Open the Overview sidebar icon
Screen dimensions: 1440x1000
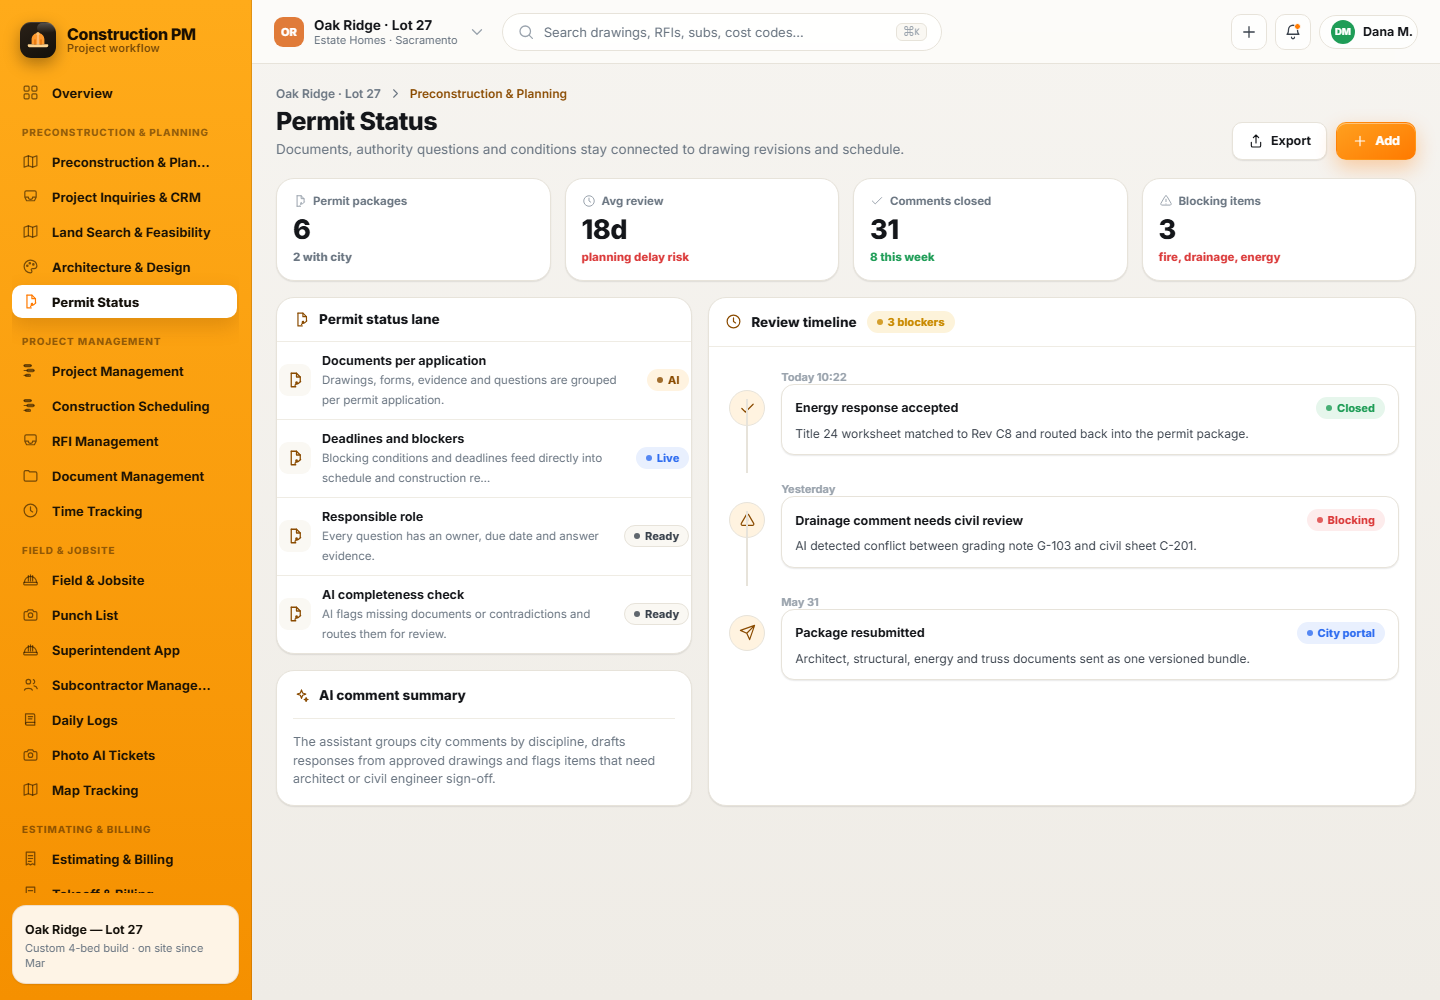31,93
